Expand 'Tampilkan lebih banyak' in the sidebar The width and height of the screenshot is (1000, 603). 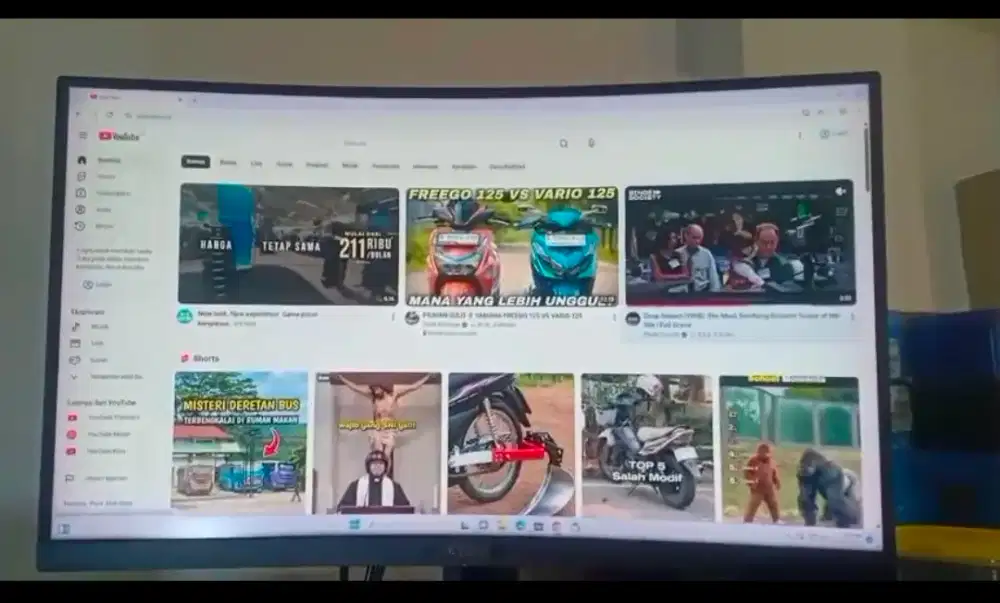107,377
